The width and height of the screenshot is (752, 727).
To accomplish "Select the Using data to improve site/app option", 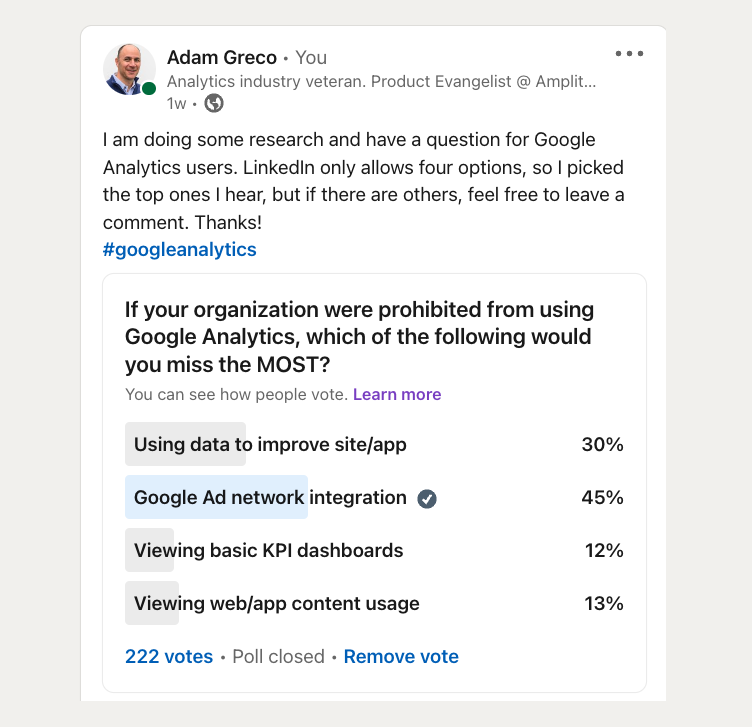I will pos(375,444).
